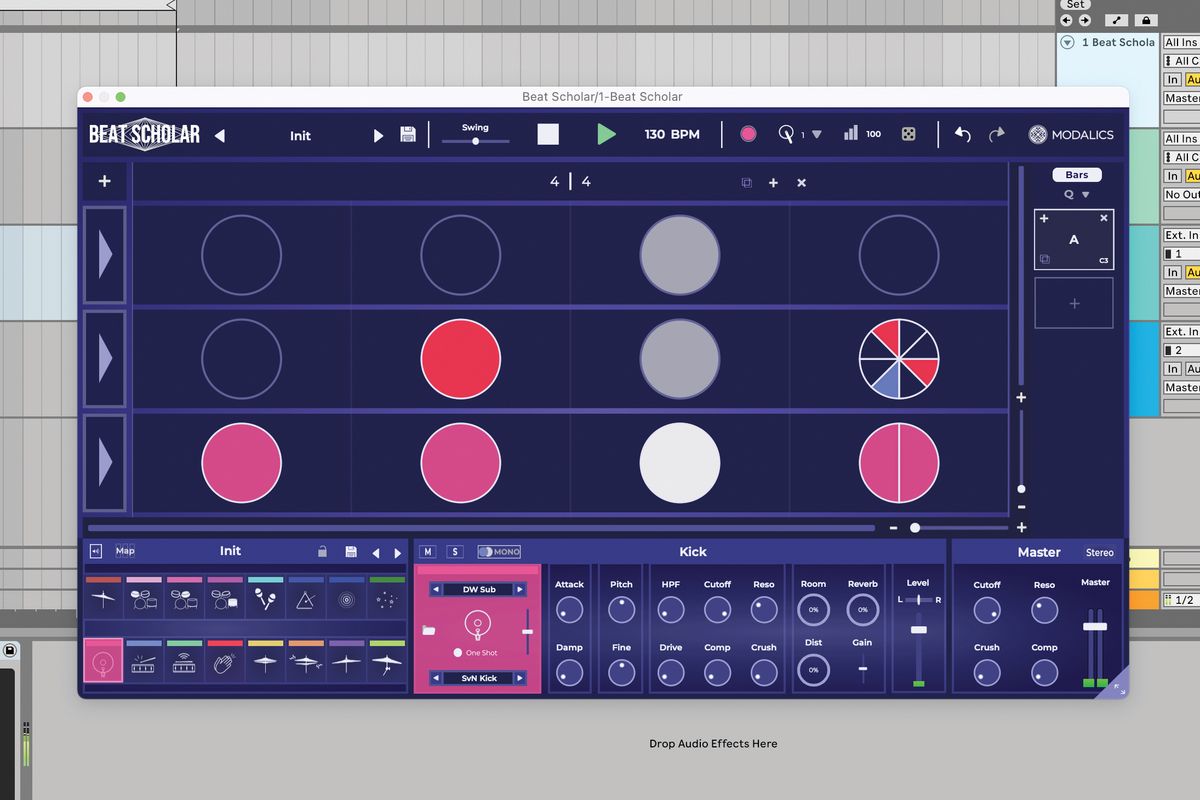Enable MONO mode on the Kick channel

pyautogui.click(x=497, y=551)
